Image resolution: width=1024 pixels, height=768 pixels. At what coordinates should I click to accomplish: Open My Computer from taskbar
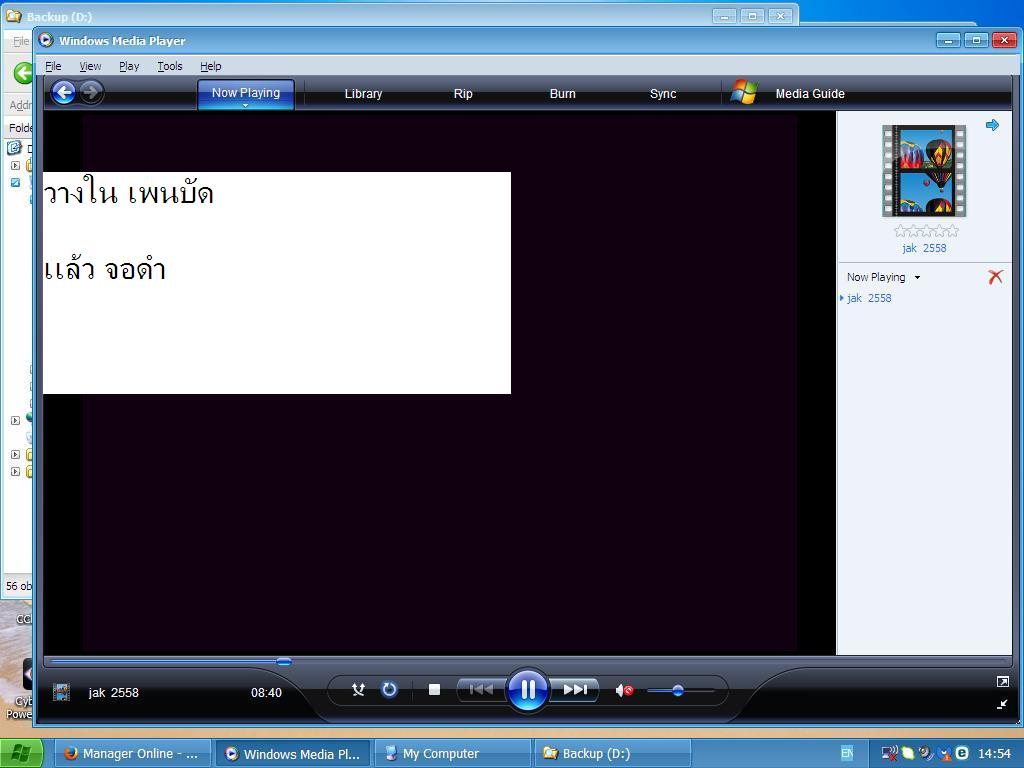pos(453,754)
